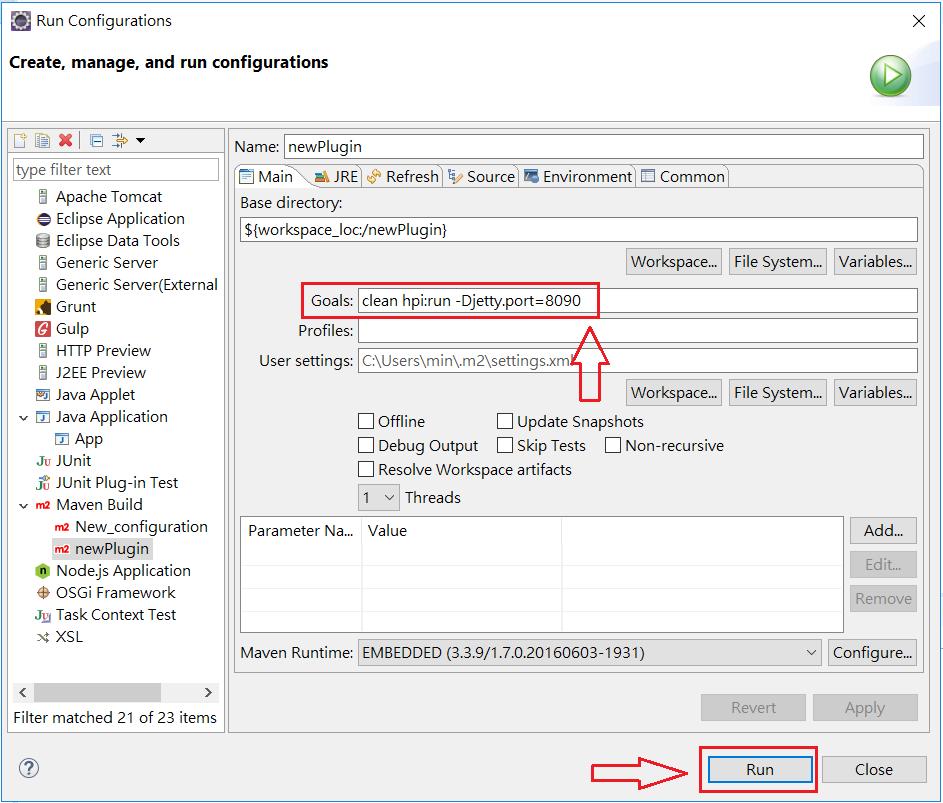Switch to the Main tab
This screenshot has height=803, width=943.
coord(266,177)
